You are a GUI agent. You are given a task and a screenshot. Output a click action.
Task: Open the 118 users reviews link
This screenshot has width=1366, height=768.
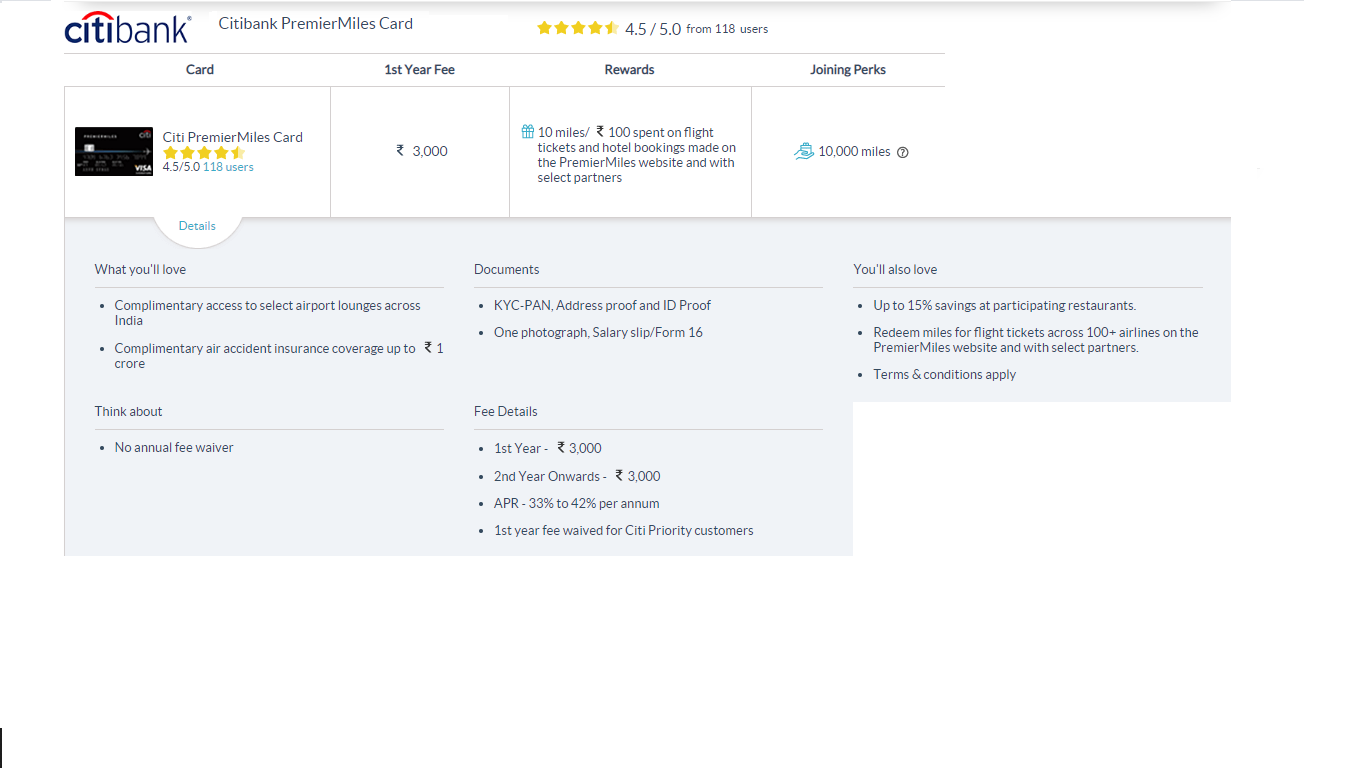tap(228, 167)
